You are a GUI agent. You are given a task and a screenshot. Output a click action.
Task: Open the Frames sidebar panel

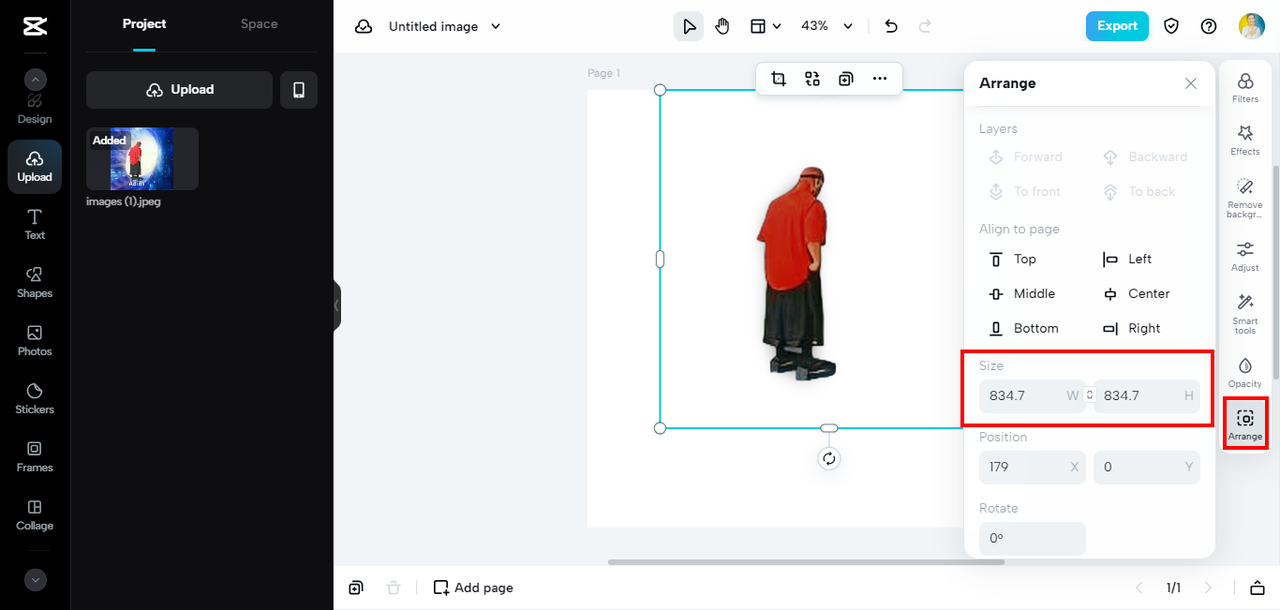[34, 456]
